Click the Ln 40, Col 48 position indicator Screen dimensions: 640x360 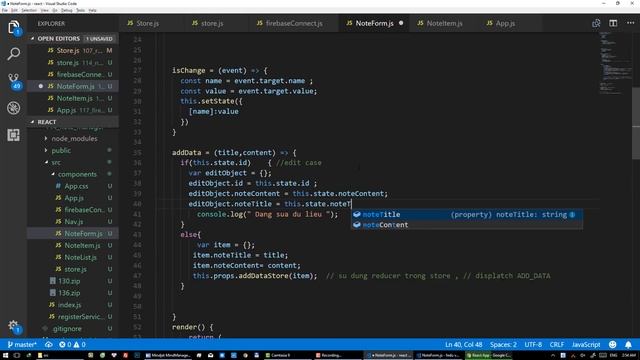[x=464, y=344]
